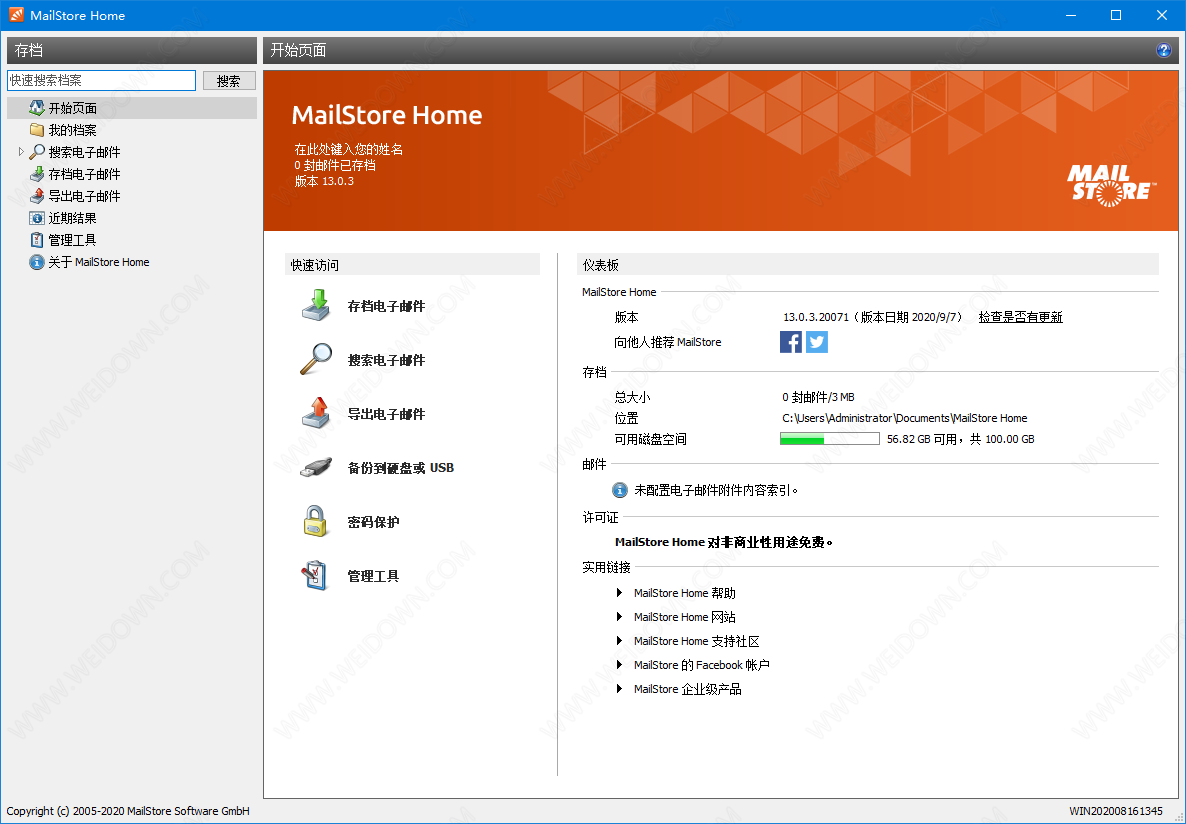Image resolution: width=1186 pixels, height=824 pixels.
Task: Open 备份到硬盘或 USB link
Action: pyautogui.click(x=401, y=468)
